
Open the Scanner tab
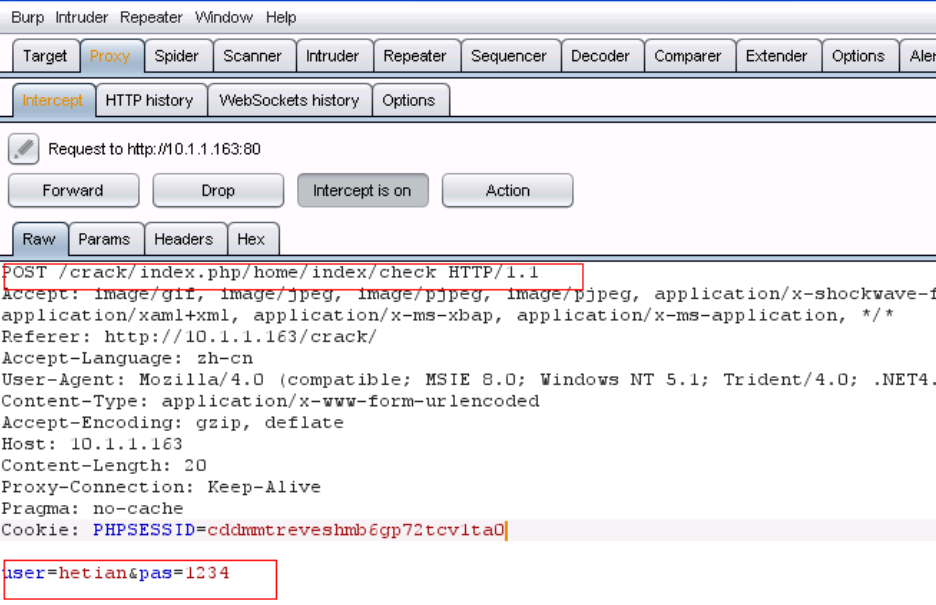click(253, 56)
